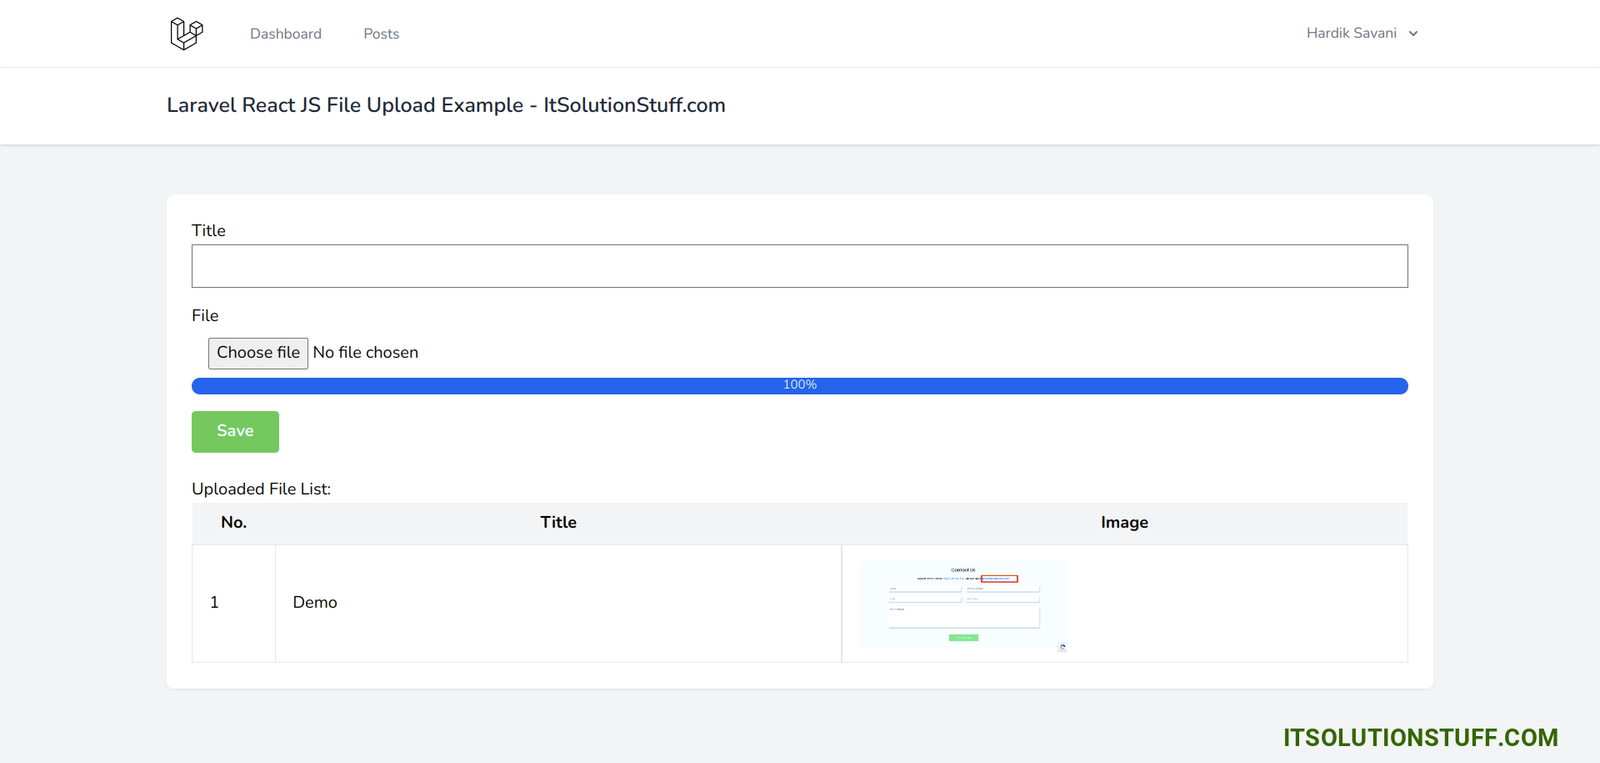Click the 'Uploaded File List:' label

point(261,489)
